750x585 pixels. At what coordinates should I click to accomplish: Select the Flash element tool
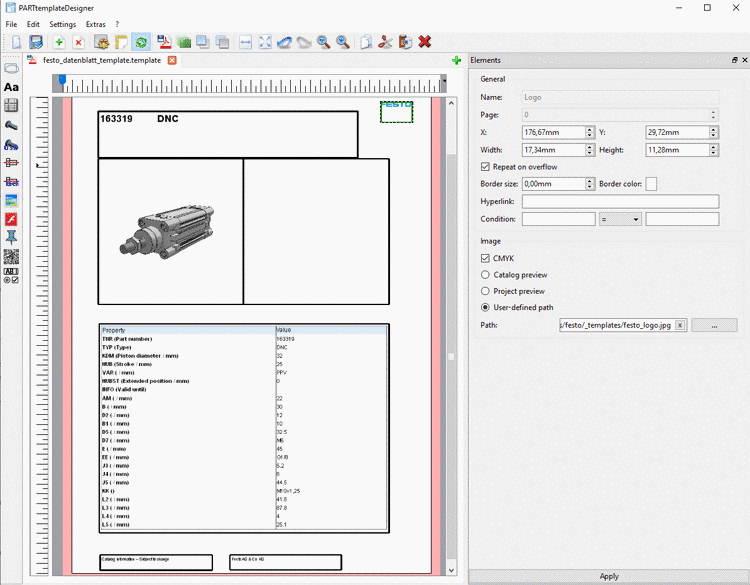(11, 218)
